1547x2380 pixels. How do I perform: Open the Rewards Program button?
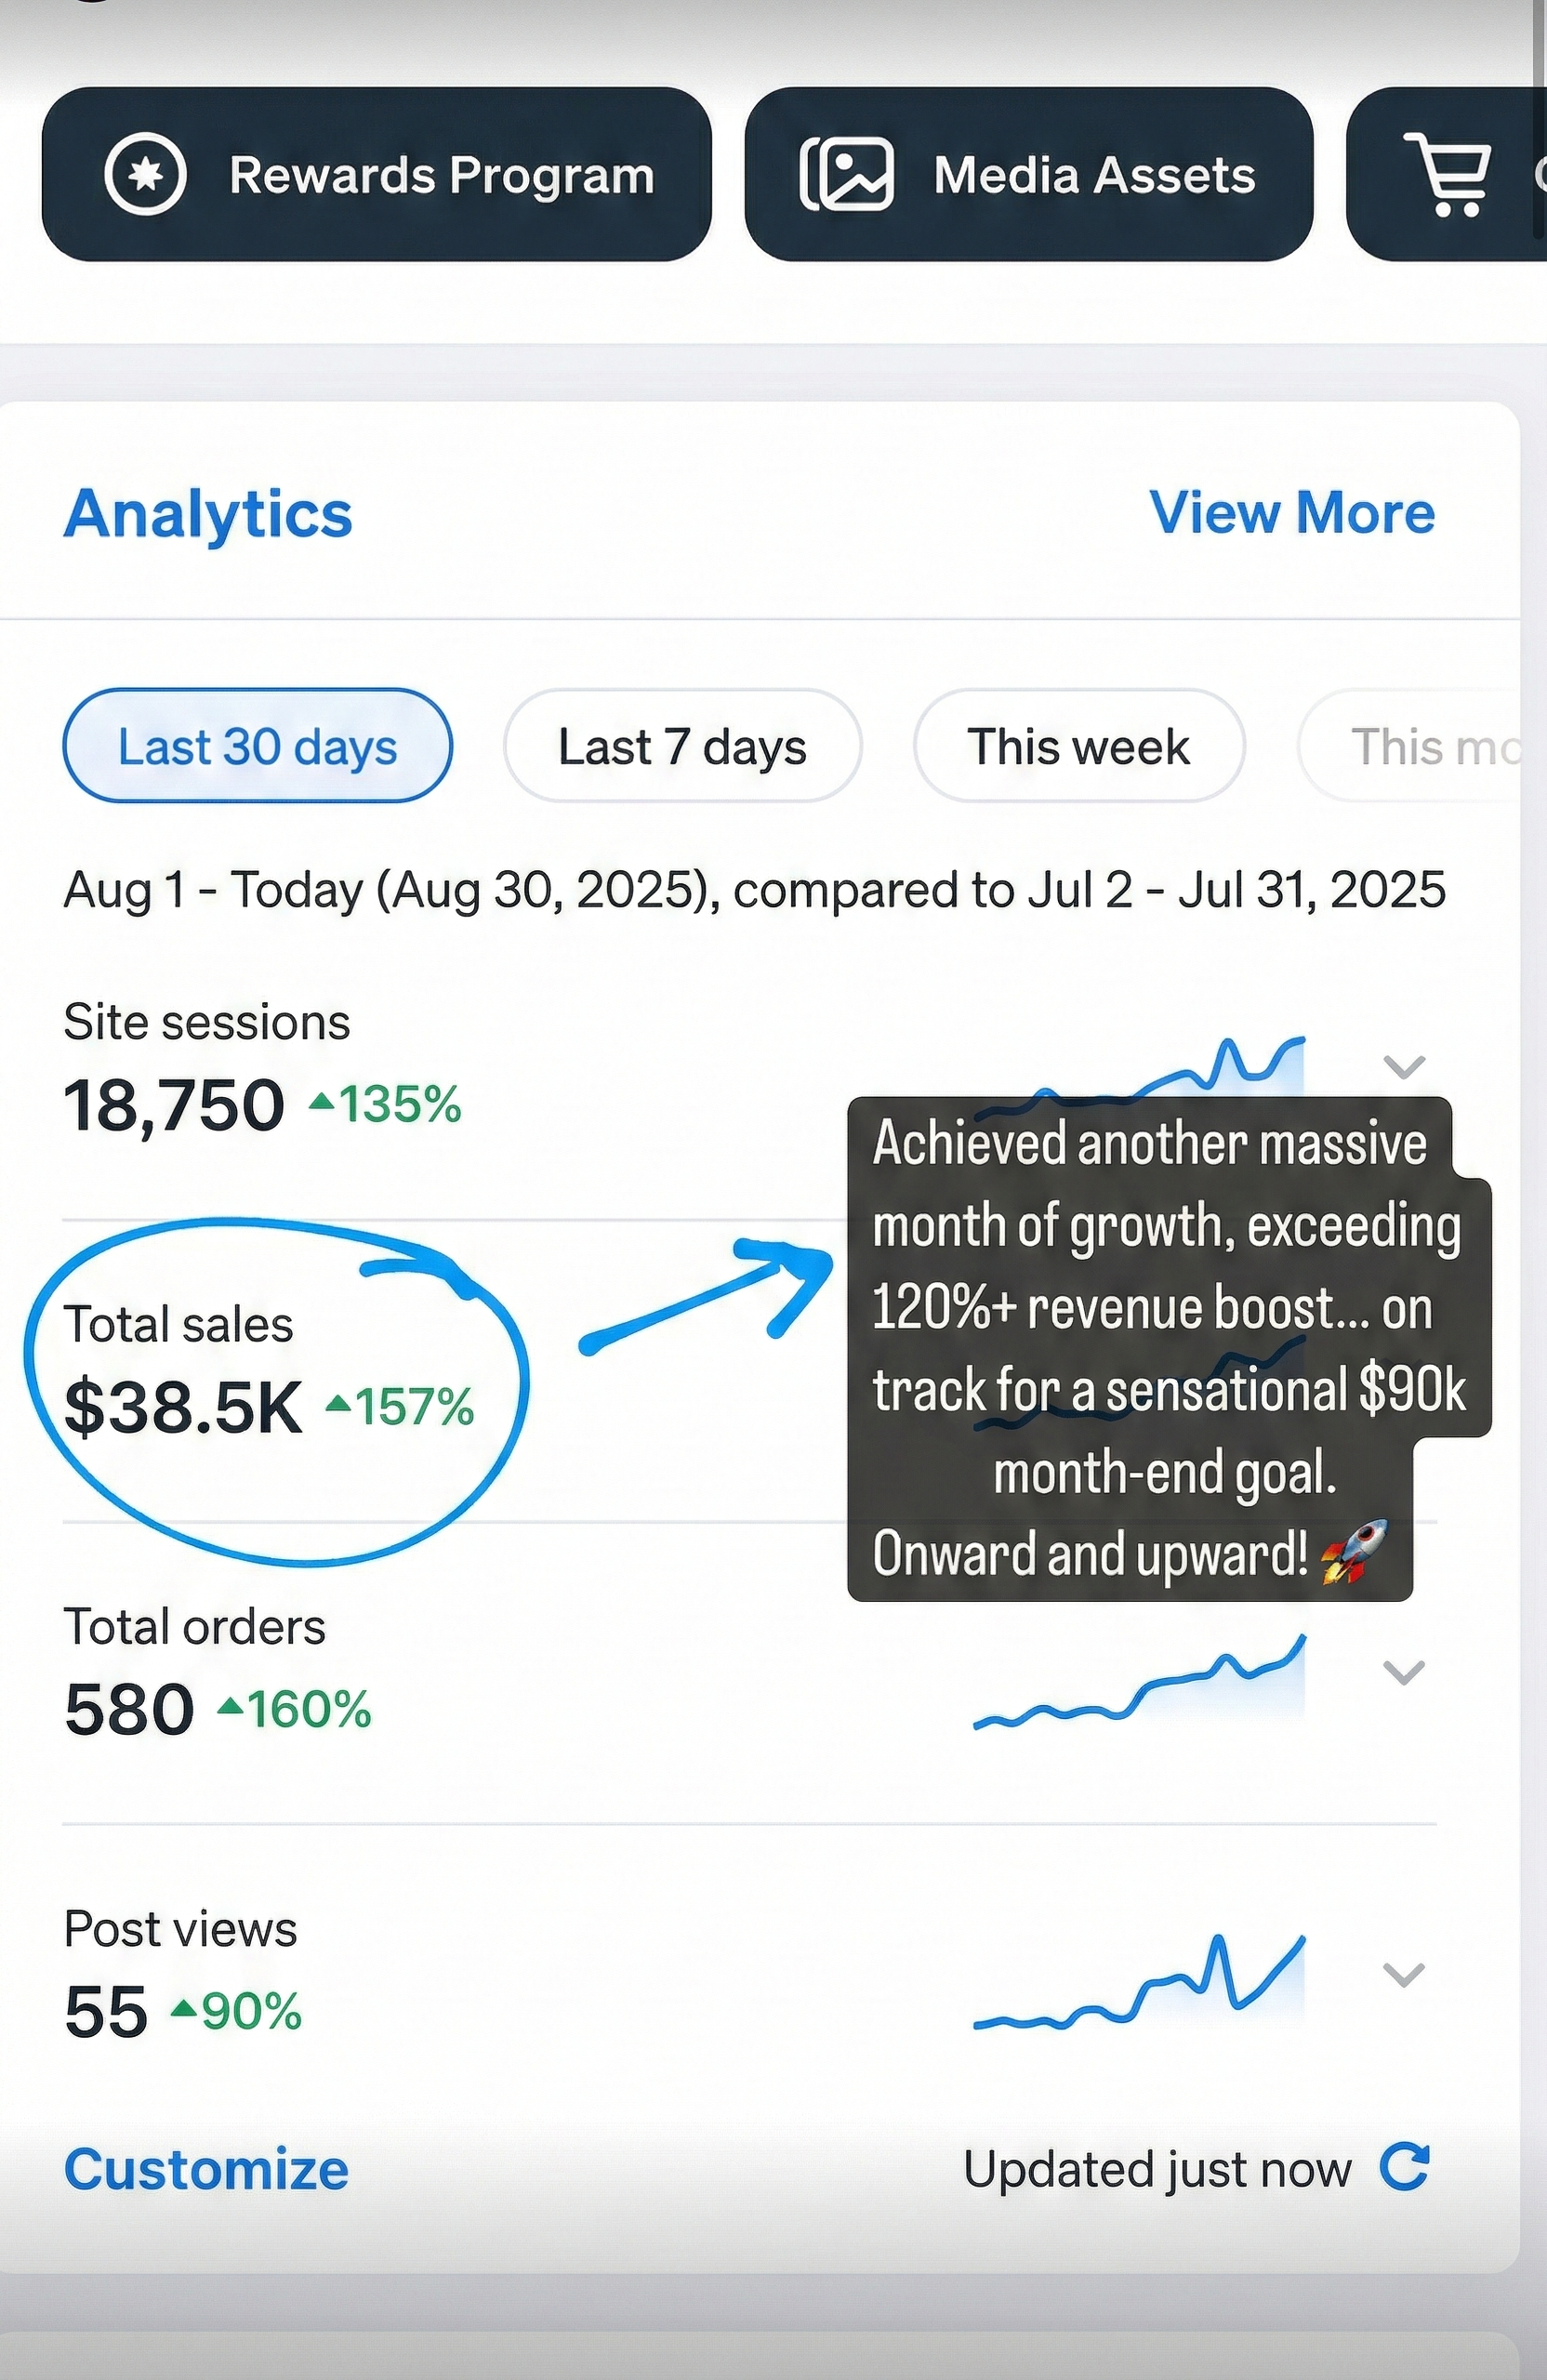click(x=376, y=175)
